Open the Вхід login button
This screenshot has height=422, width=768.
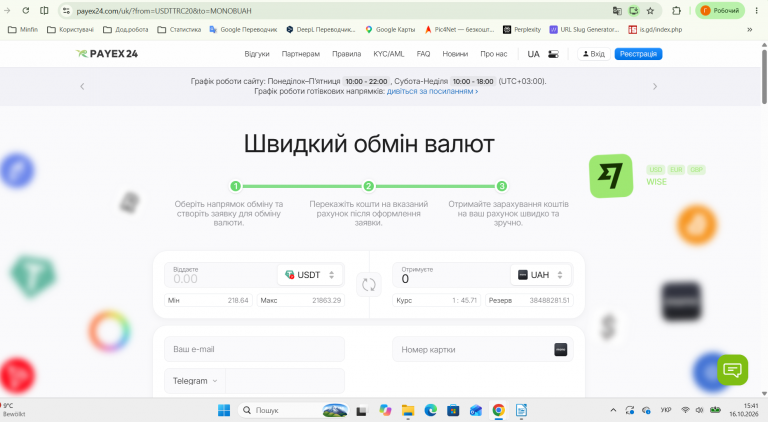click(x=594, y=54)
